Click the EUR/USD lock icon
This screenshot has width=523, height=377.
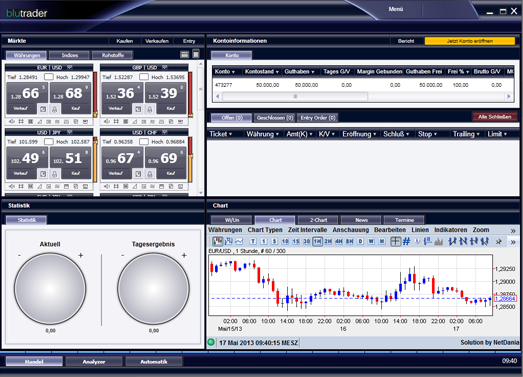pos(55,109)
